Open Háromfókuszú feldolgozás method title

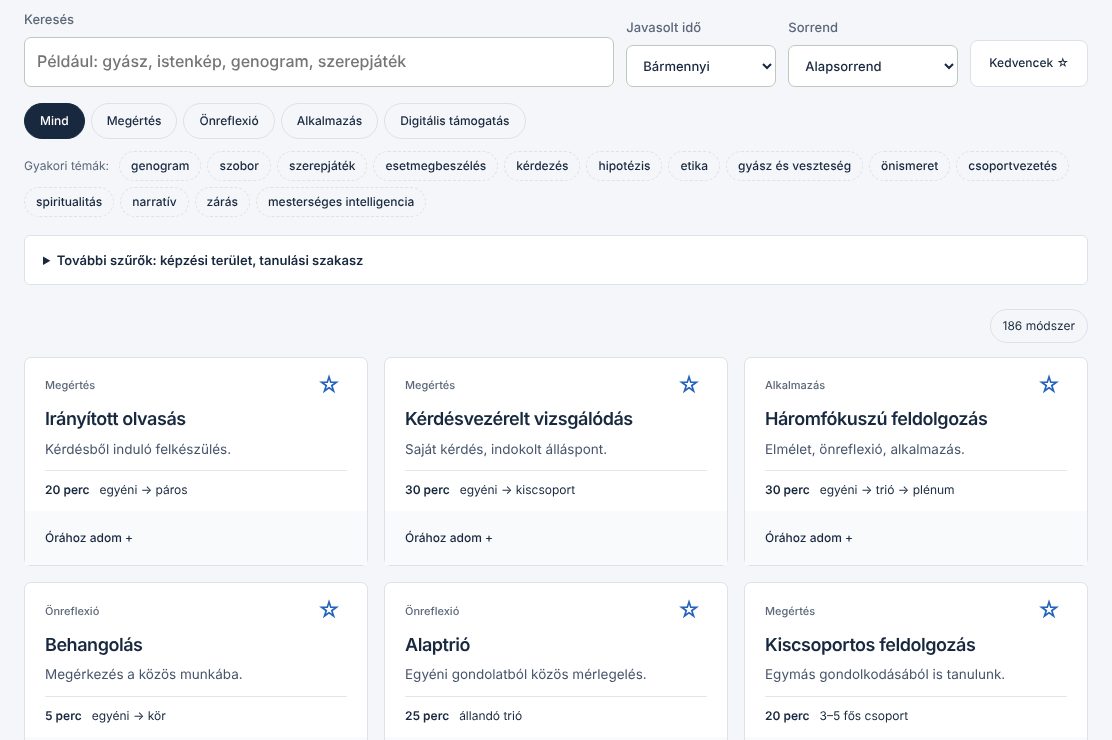(x=876, y=419)
